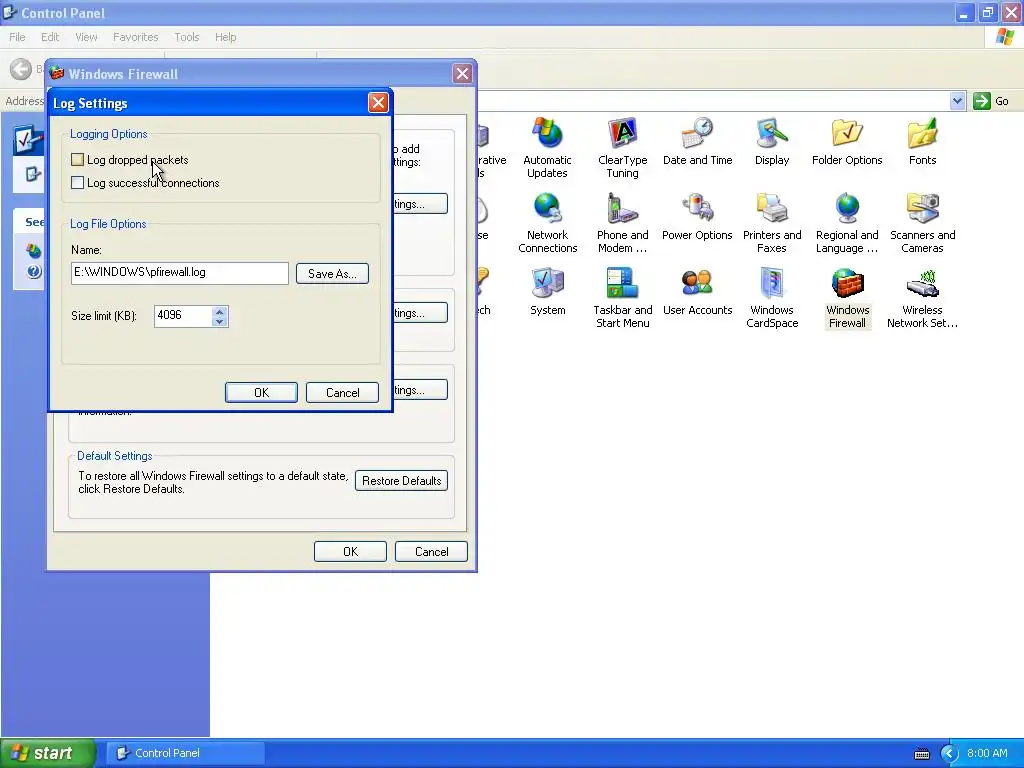This screenshot has height=768, width=1024.
Task: Click Save As button
Action: (332, 274)
